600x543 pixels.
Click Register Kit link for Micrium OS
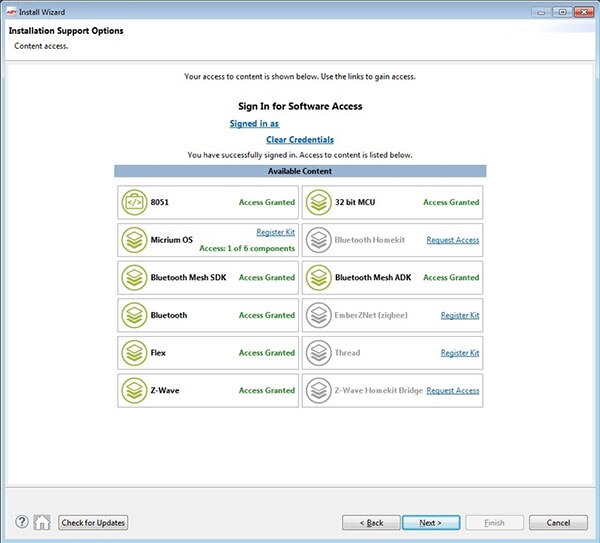(275, 232)
